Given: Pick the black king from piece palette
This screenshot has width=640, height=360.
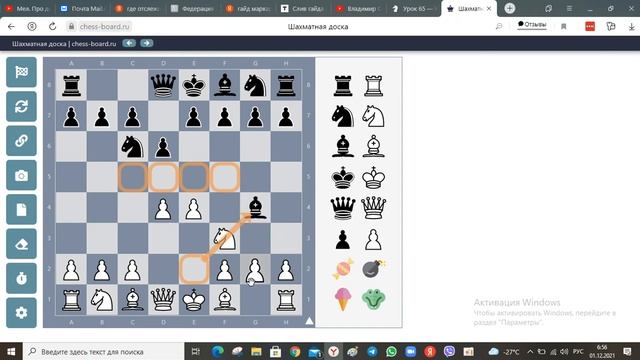Looking at the screenshot, I should click(343, 178).
